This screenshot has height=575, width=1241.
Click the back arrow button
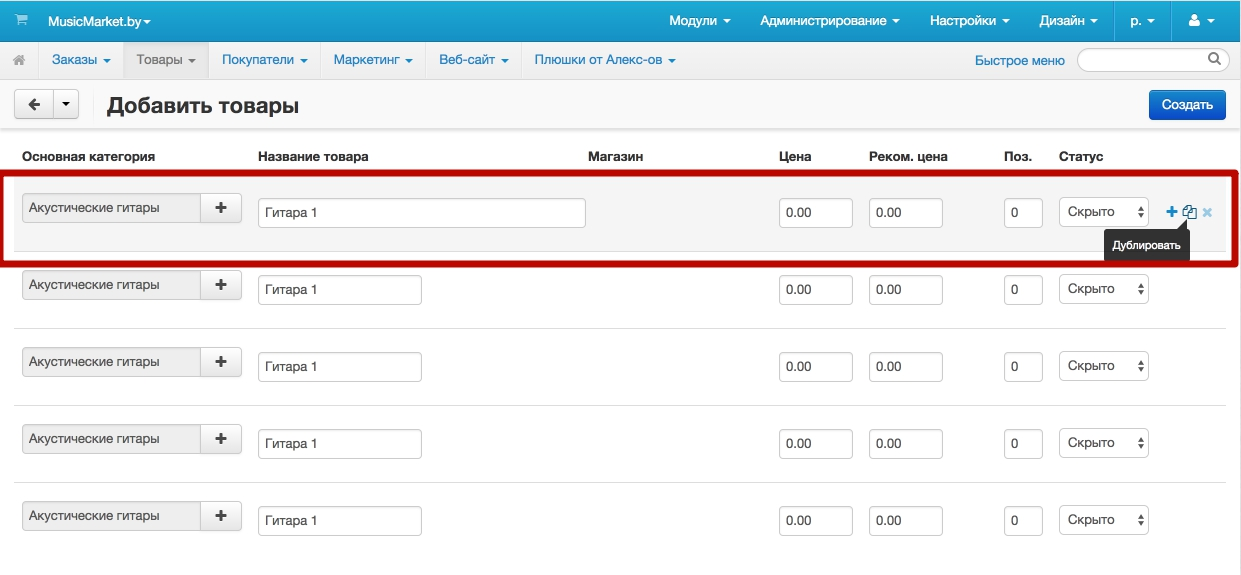tap(34, 105)
